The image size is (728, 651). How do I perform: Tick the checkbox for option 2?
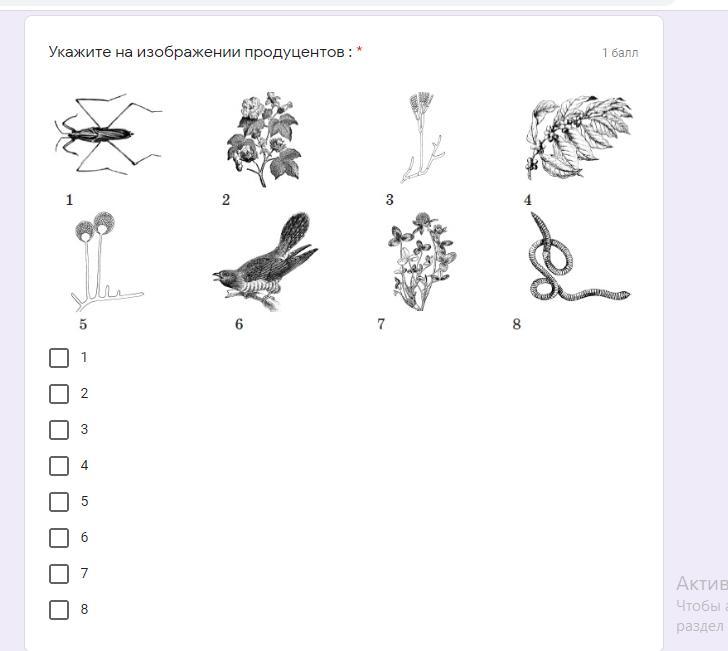point(59,394)
